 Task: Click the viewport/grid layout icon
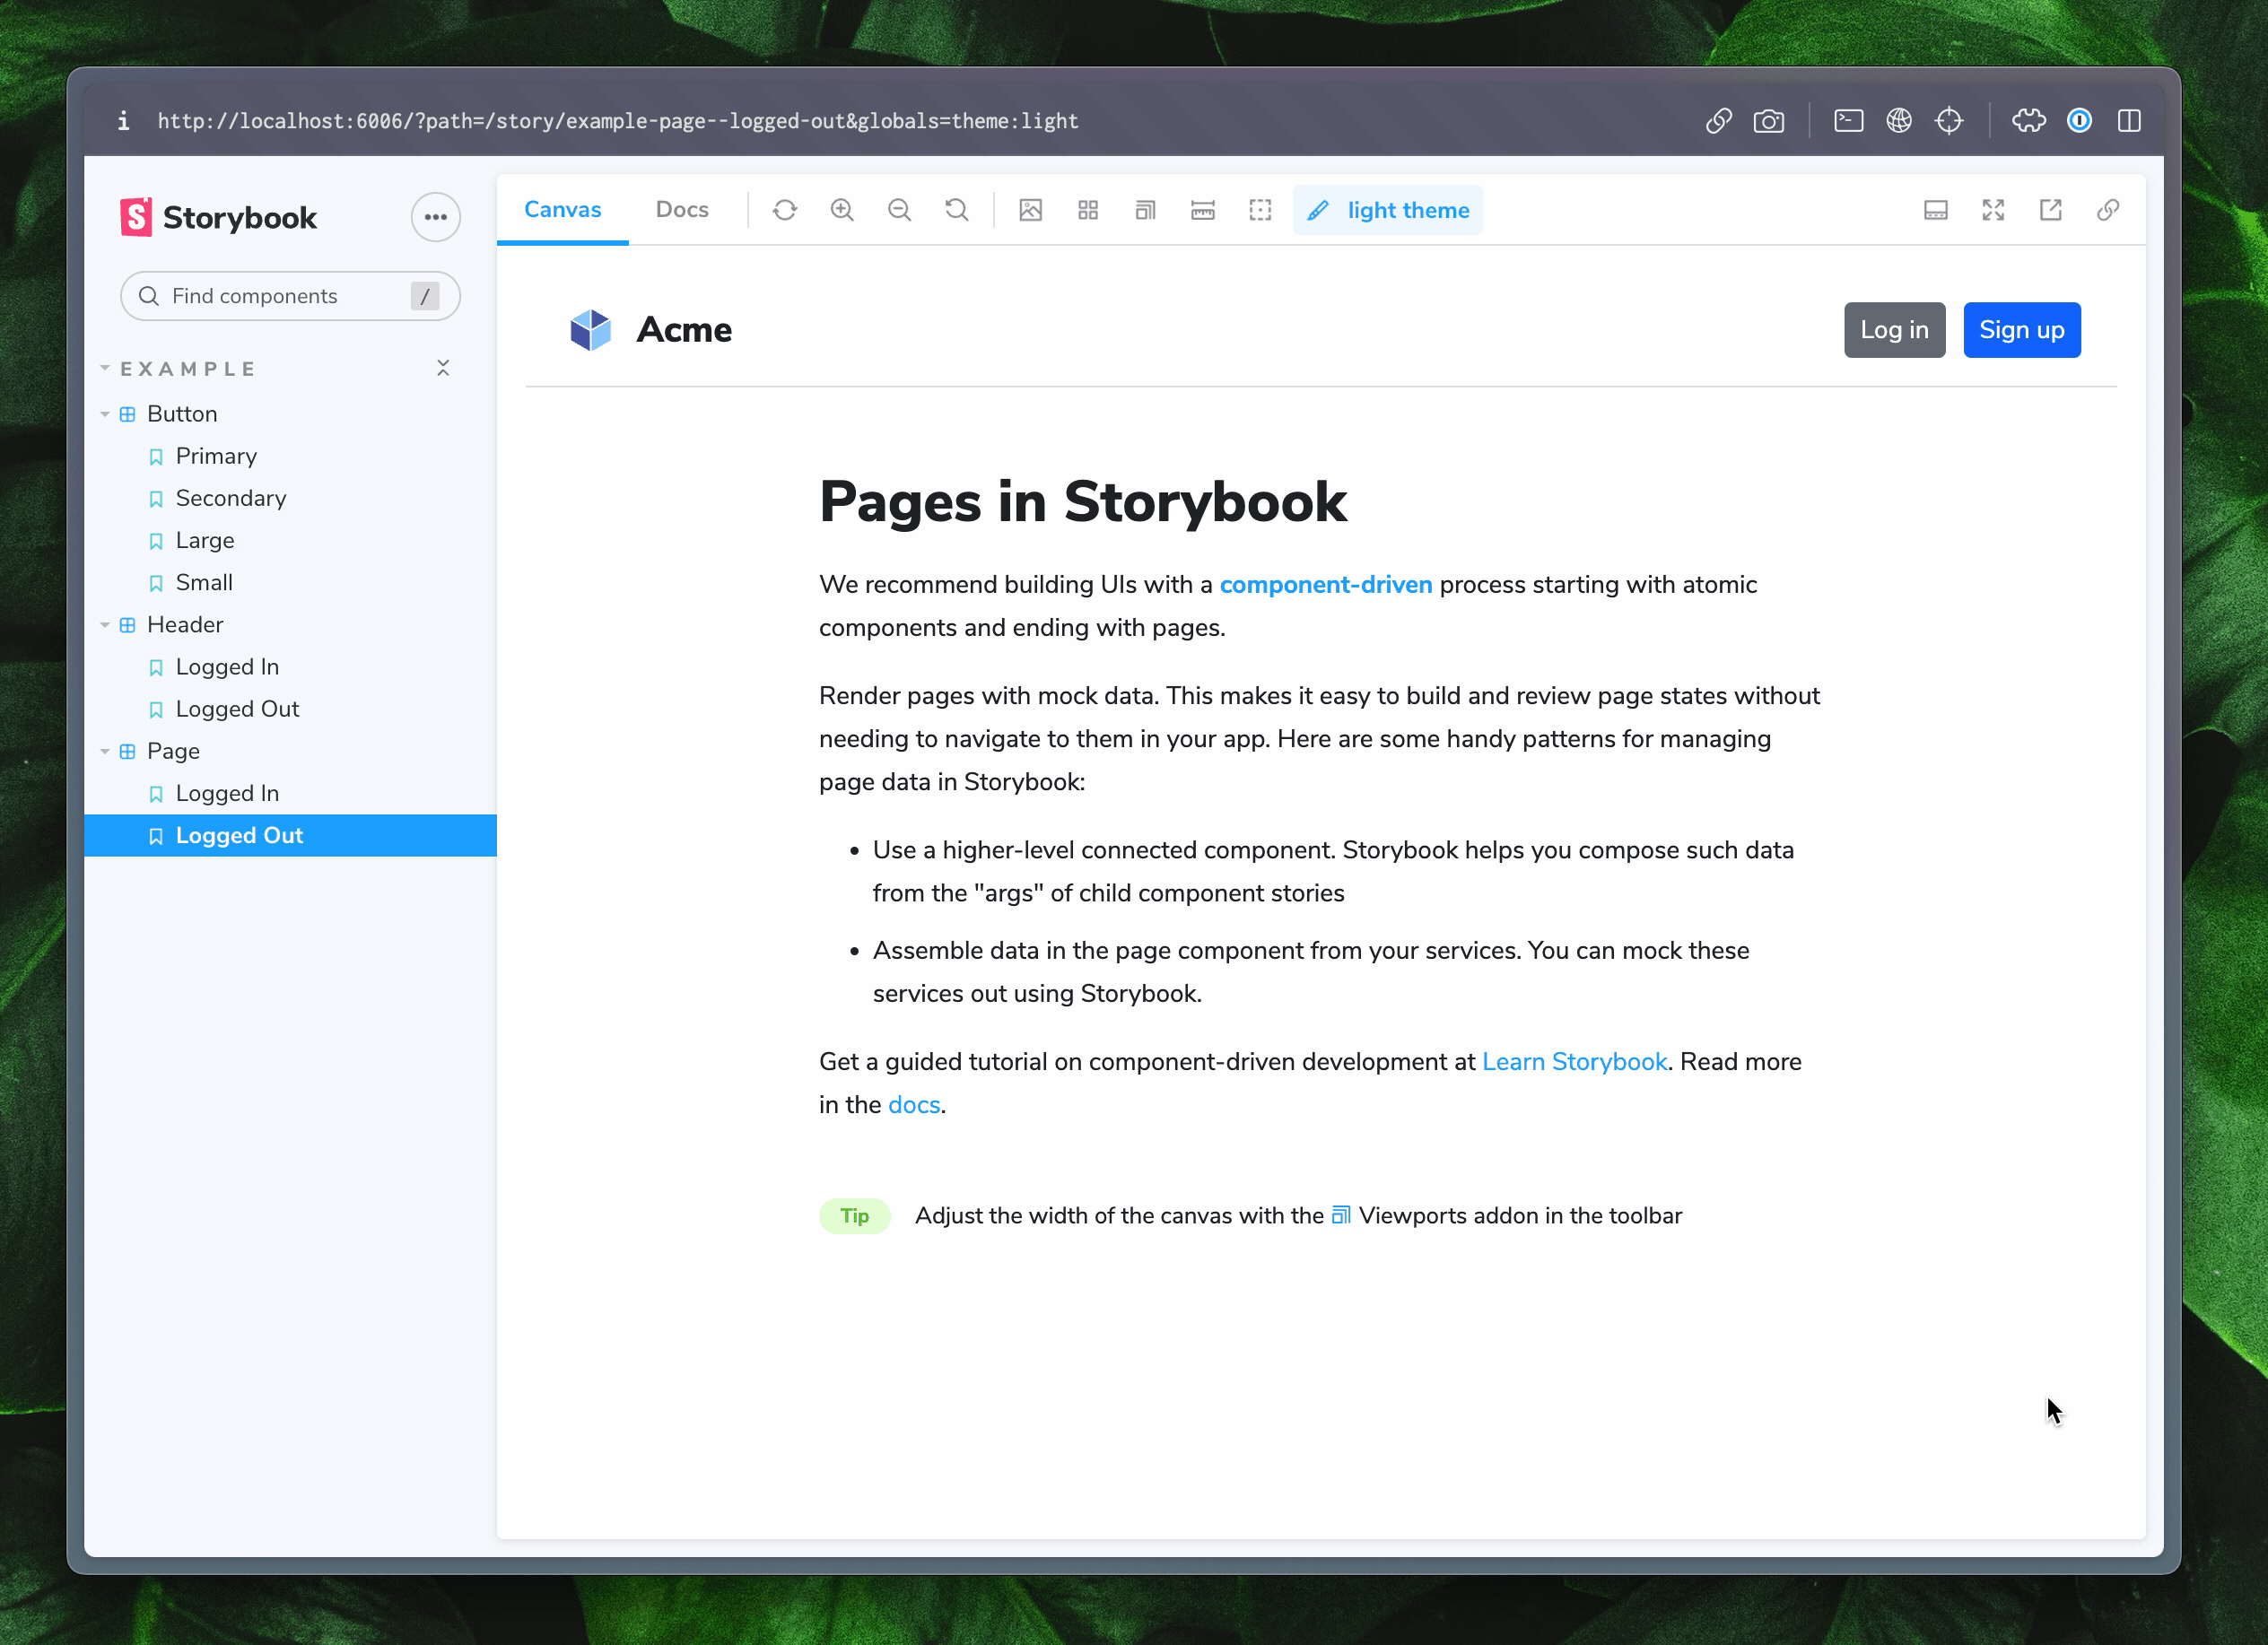[x=1088, y=210]
